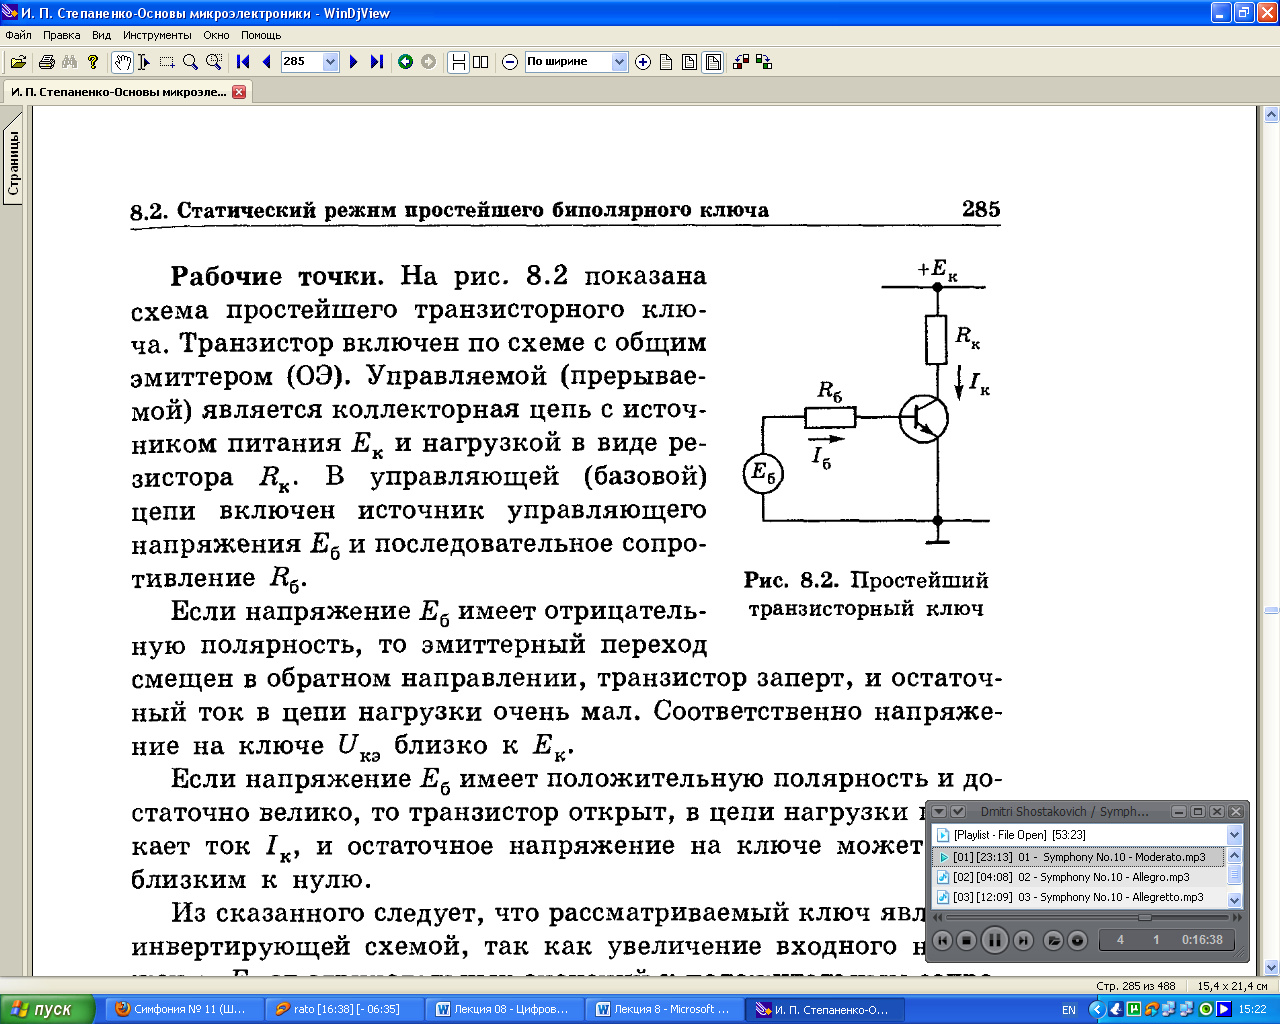Screen dimensions: 1280x1024
Task: Select track 02 Symphony No.10 Allegro
Action: [x=1079, y=877]
